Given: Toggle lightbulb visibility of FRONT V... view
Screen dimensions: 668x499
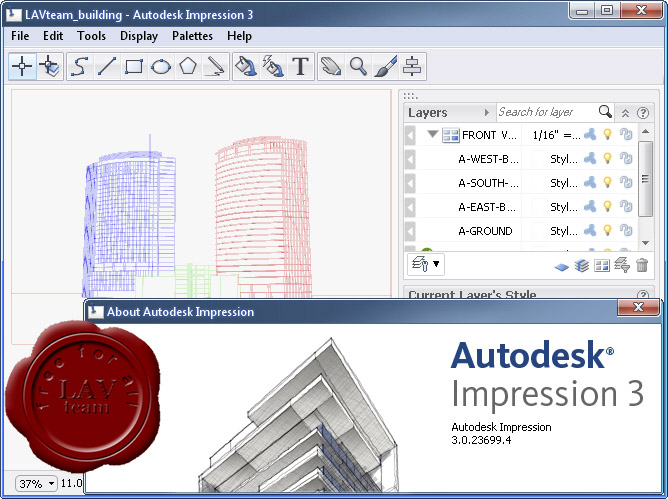Looking at the screenshot, I should pos(608,135).
